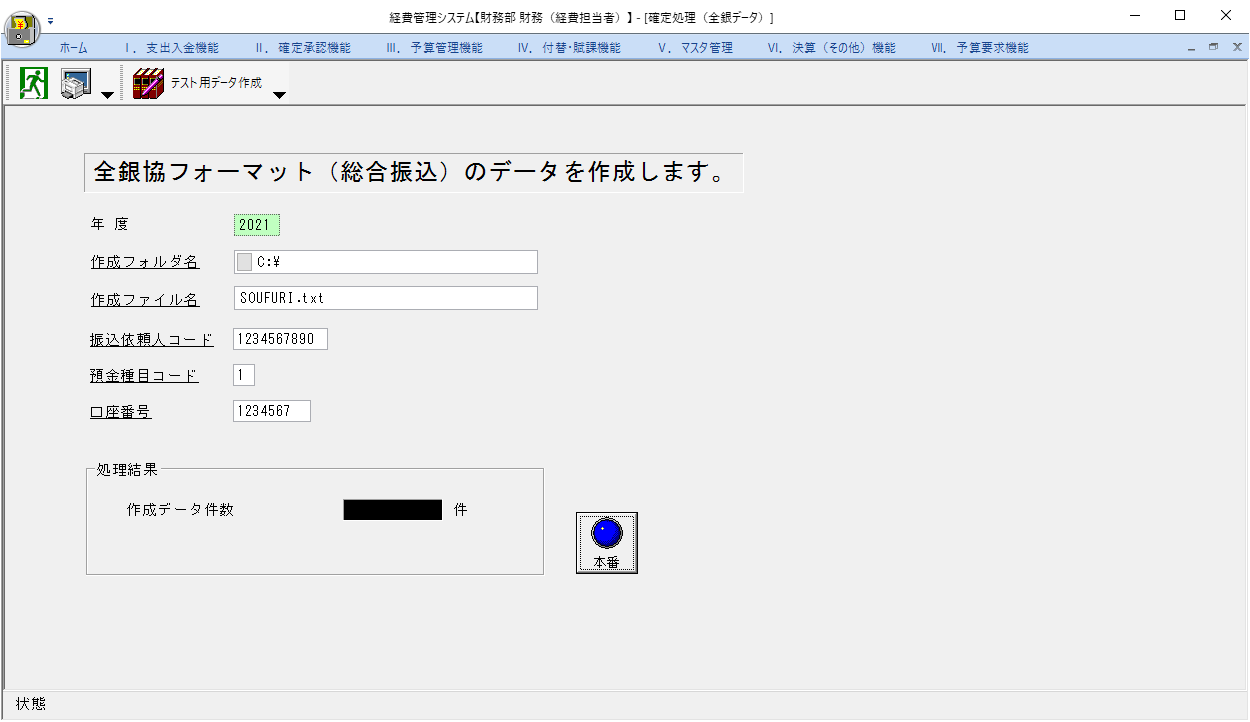Close the main application window

[x=1226, y=16]
